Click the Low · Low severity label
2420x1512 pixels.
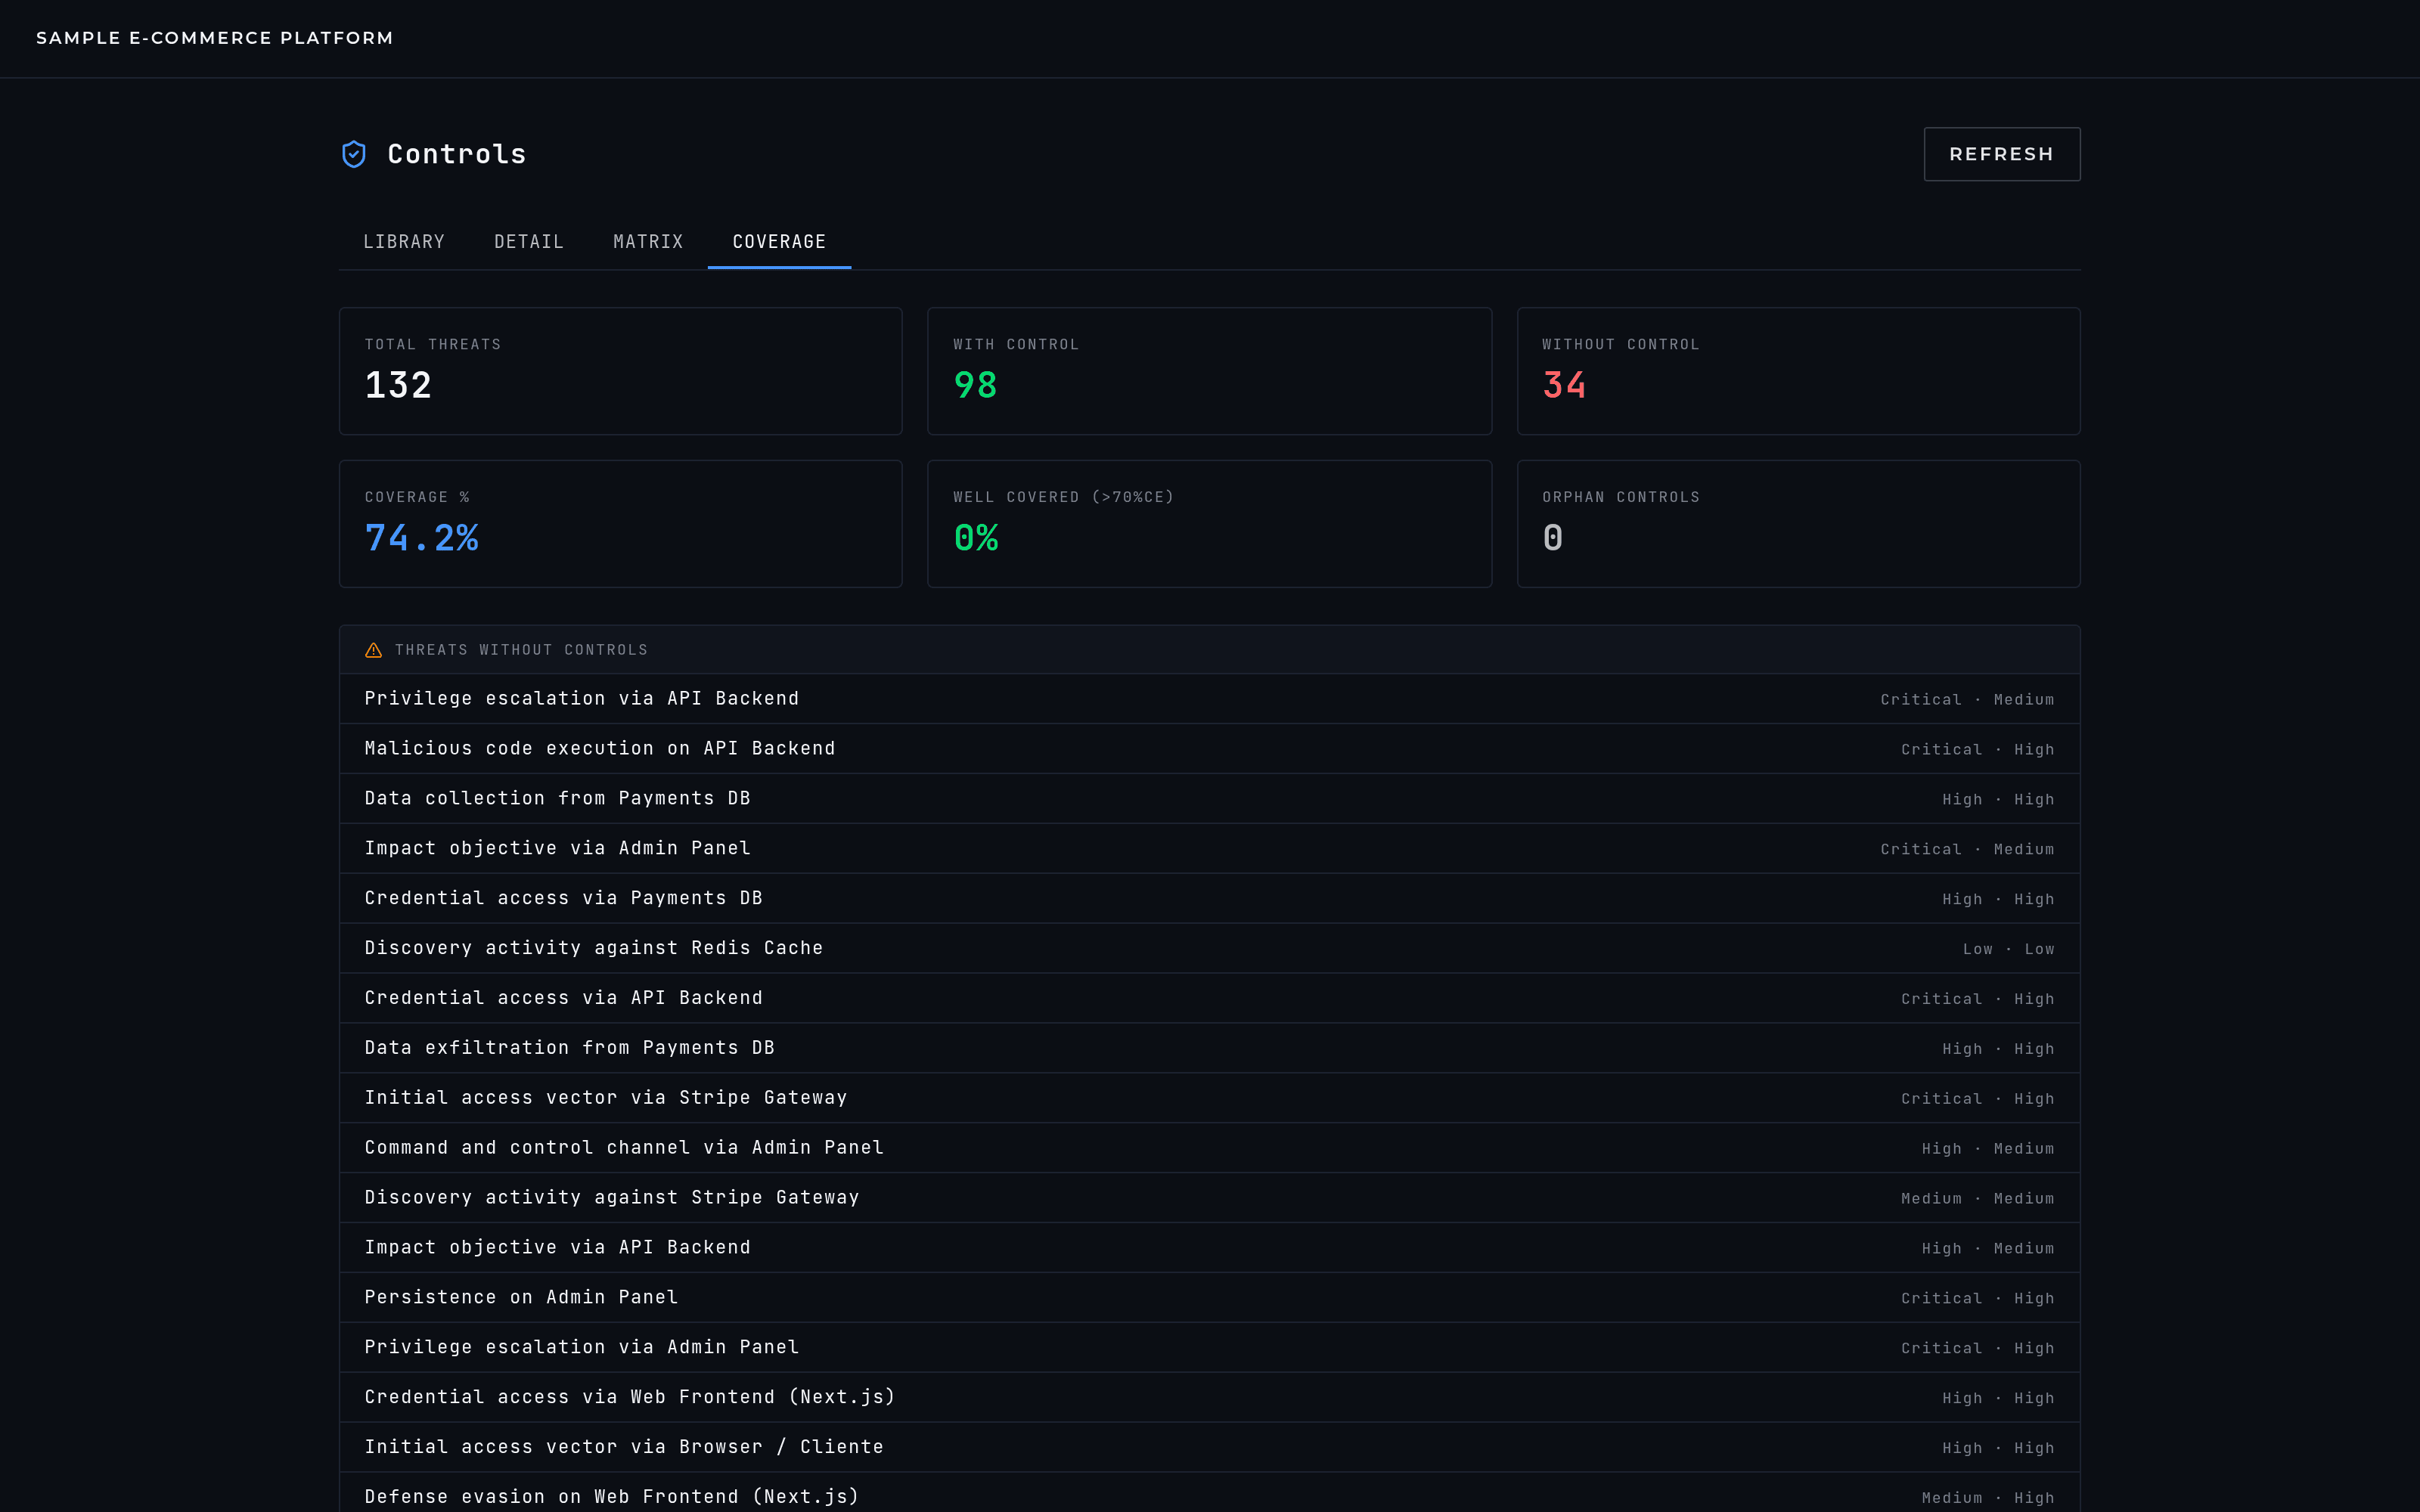2008,949
